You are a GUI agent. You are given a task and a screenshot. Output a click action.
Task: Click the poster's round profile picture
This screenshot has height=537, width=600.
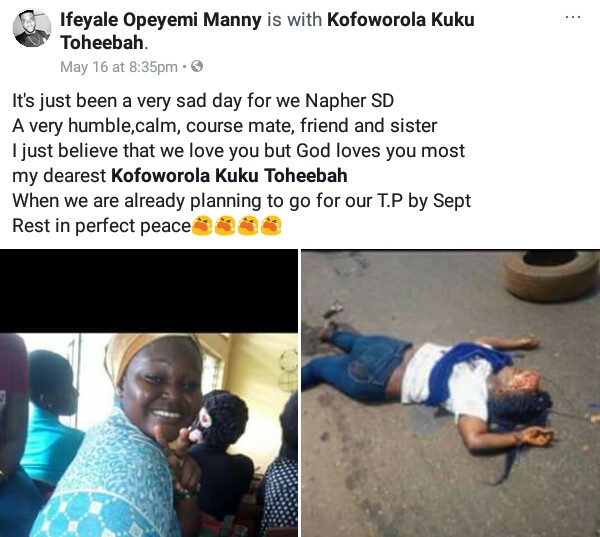tap(32, 30)
